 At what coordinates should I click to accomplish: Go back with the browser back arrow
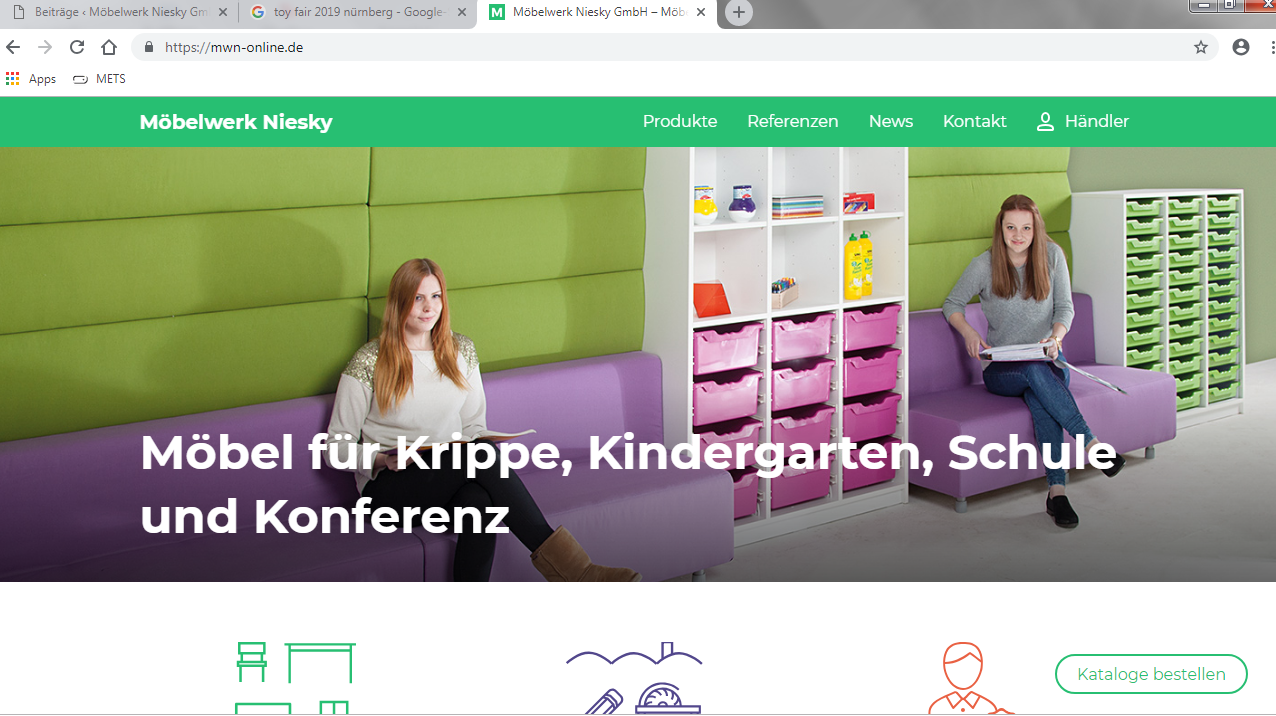pyautogui.click(x=13, y=47)
